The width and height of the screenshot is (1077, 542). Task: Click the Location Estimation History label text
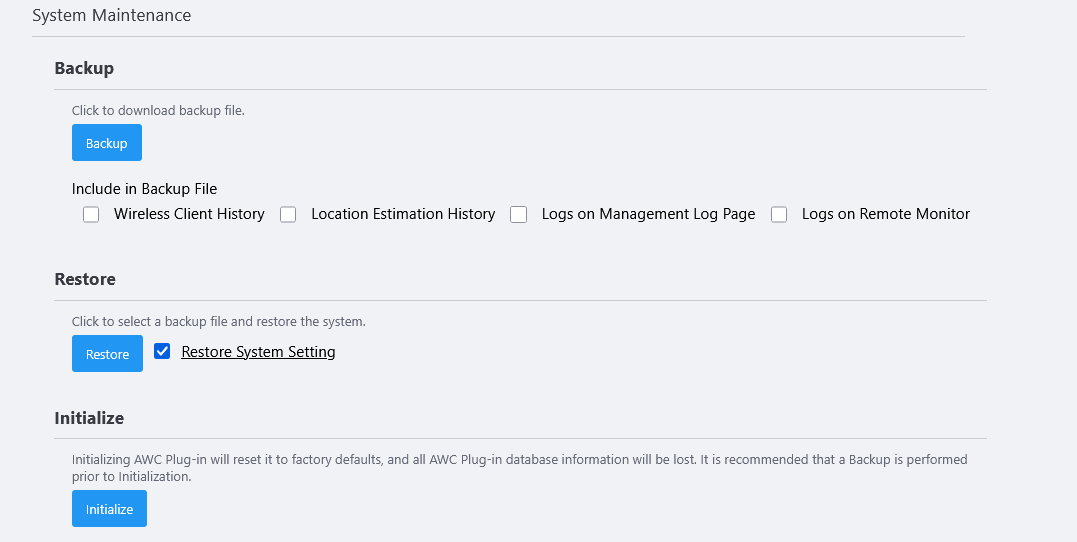(x=403, y=214)
